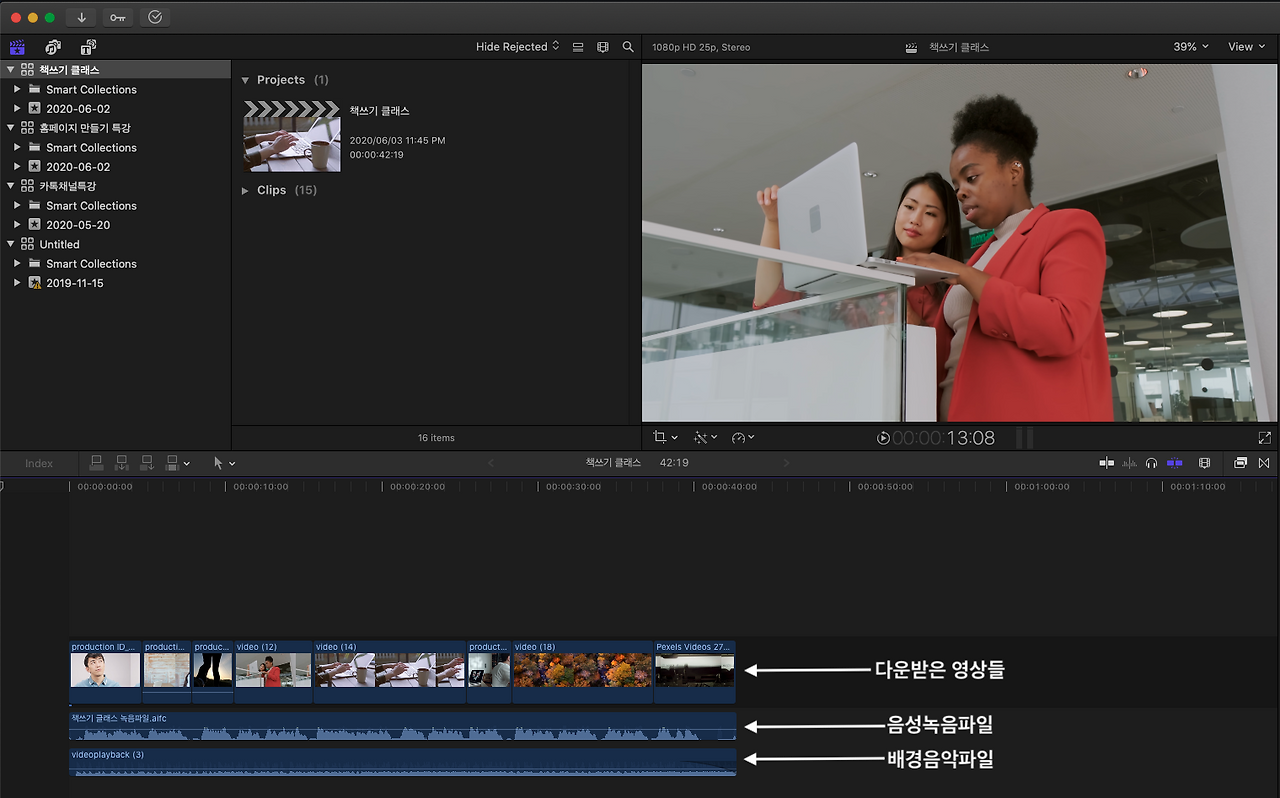Go back in timeline history

click(x=491, y=463)
